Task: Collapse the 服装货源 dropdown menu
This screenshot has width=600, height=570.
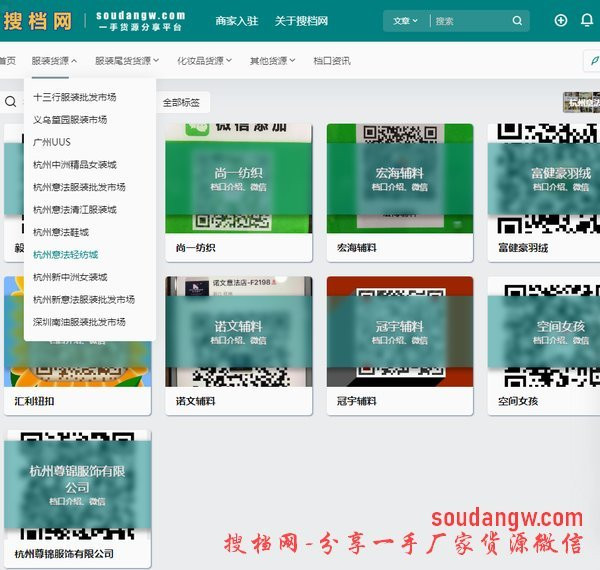Action: (x=54, y=61)
